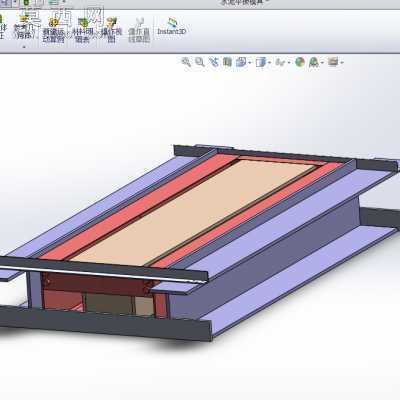
Task: Click Bill of Materials (材料明细表) tool
Action: (82, 31)
